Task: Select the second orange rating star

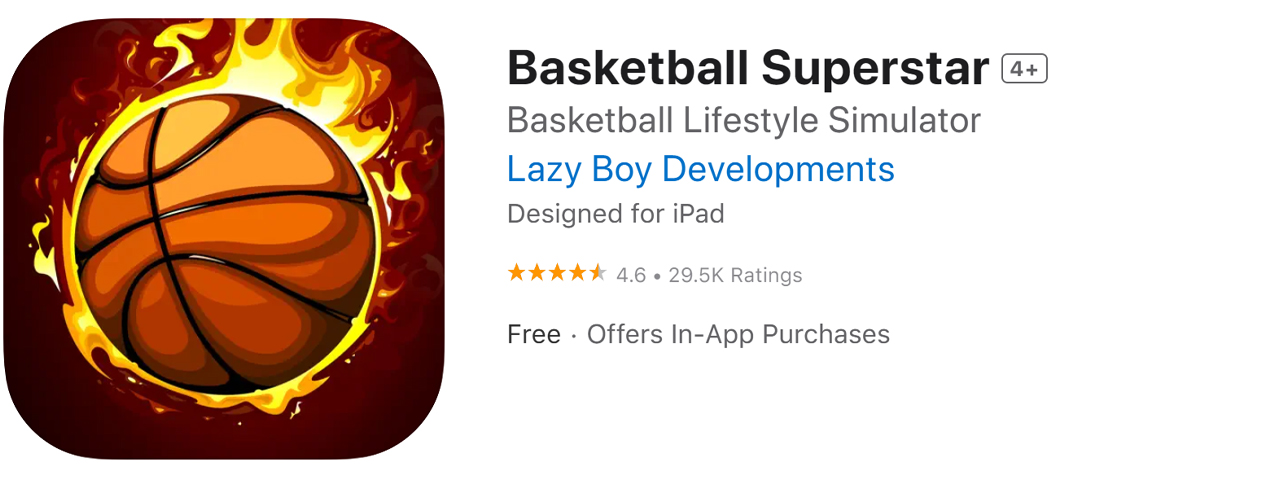Action: point(537,273)
